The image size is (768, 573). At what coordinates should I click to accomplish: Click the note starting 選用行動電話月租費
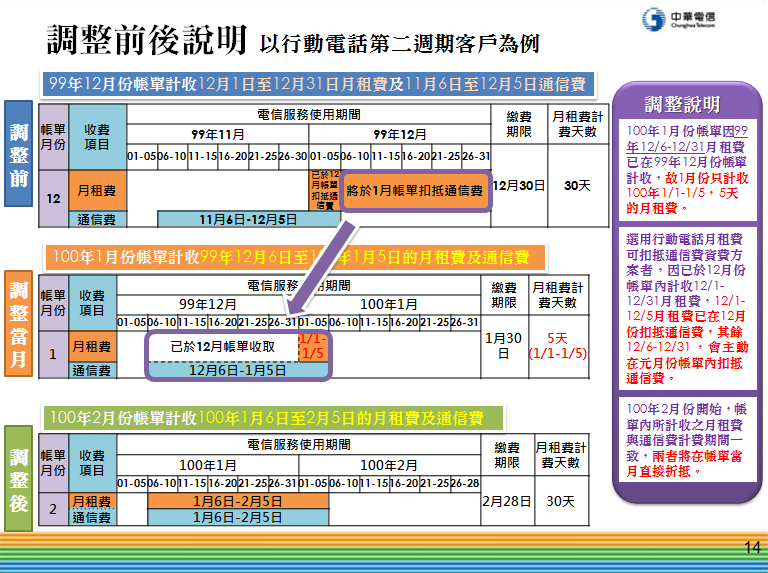pos(687,309)
